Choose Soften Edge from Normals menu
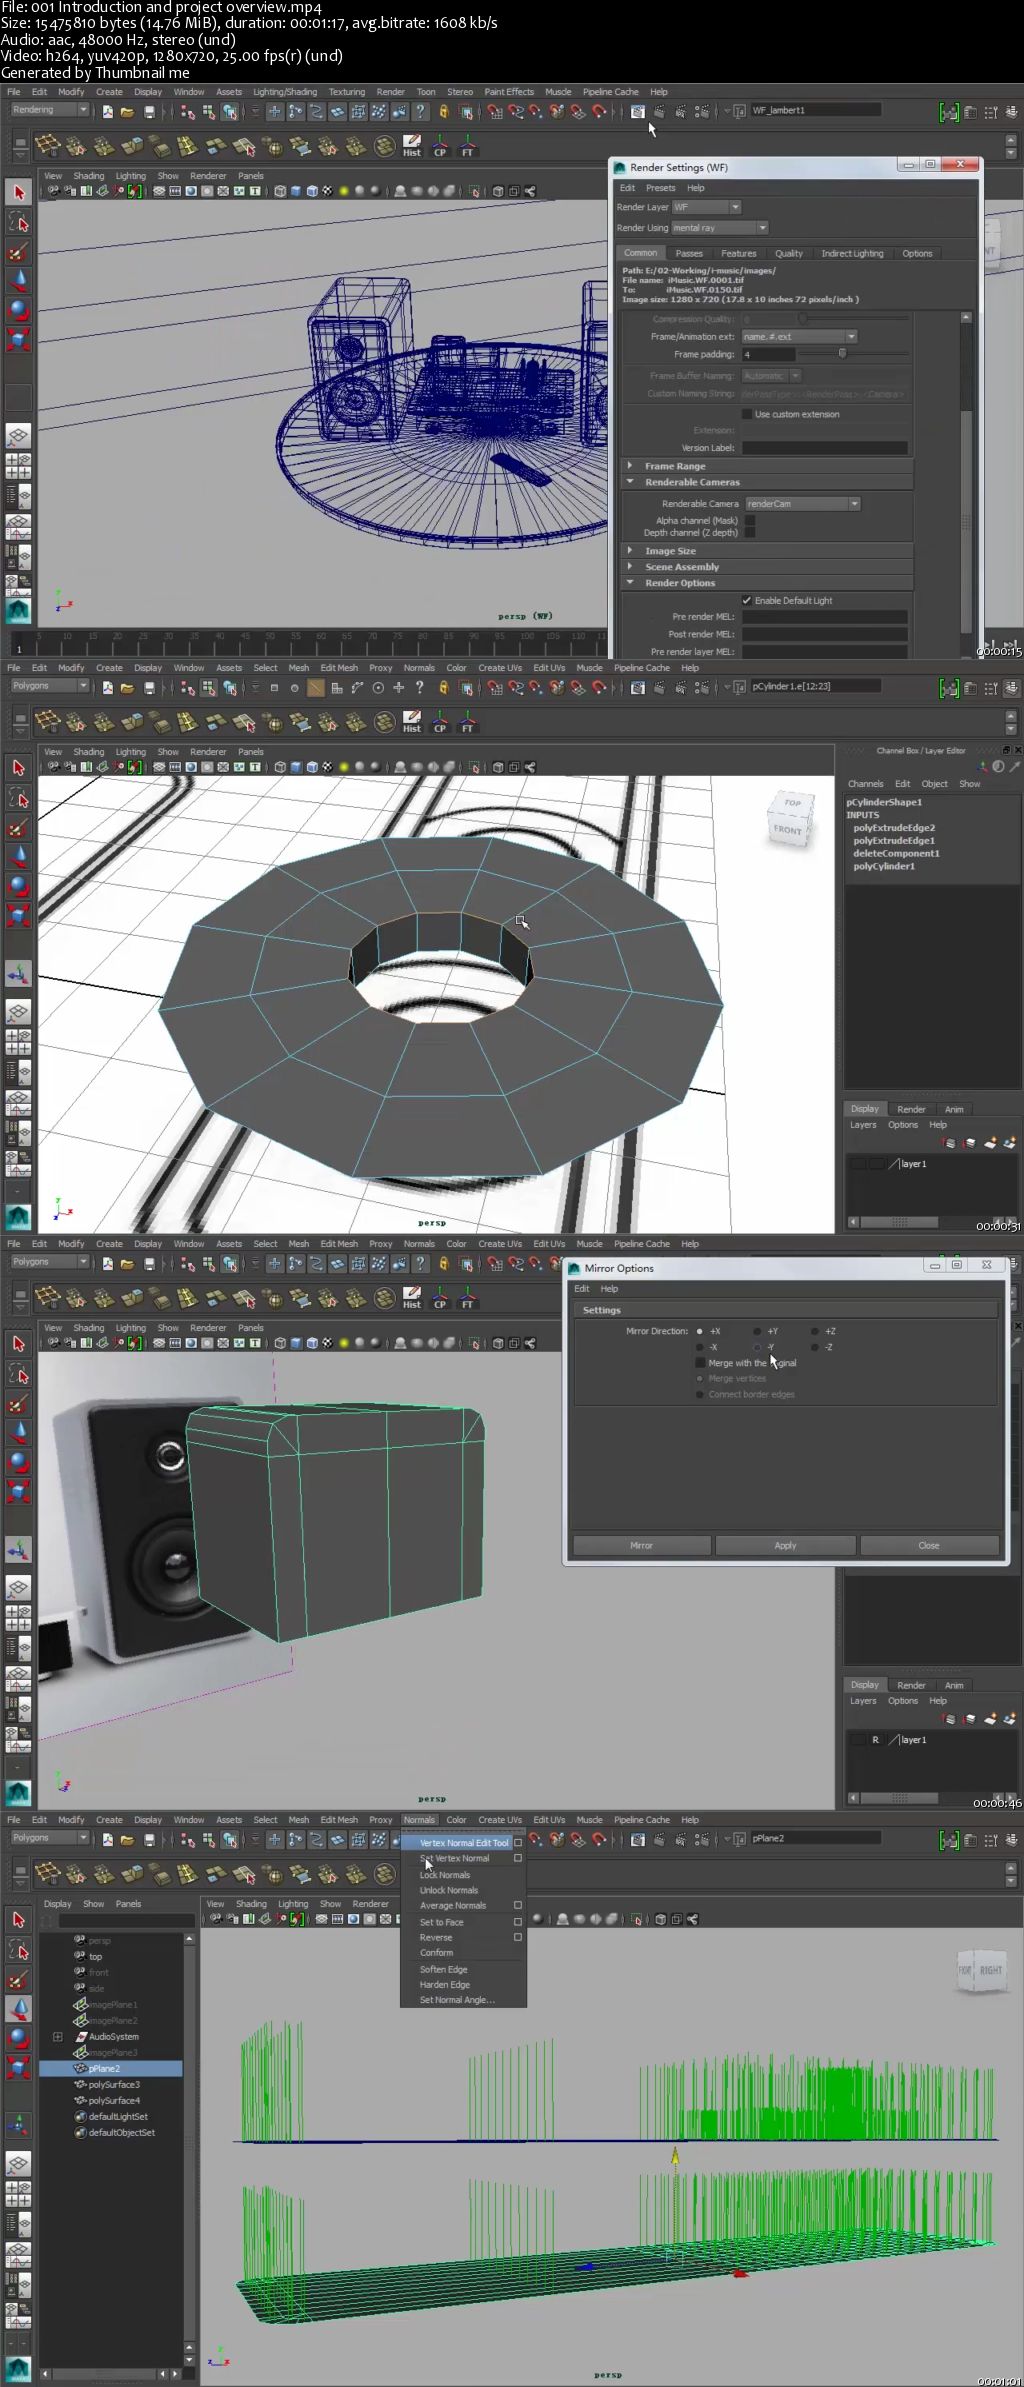1024x2387 pixels. 443,1969
